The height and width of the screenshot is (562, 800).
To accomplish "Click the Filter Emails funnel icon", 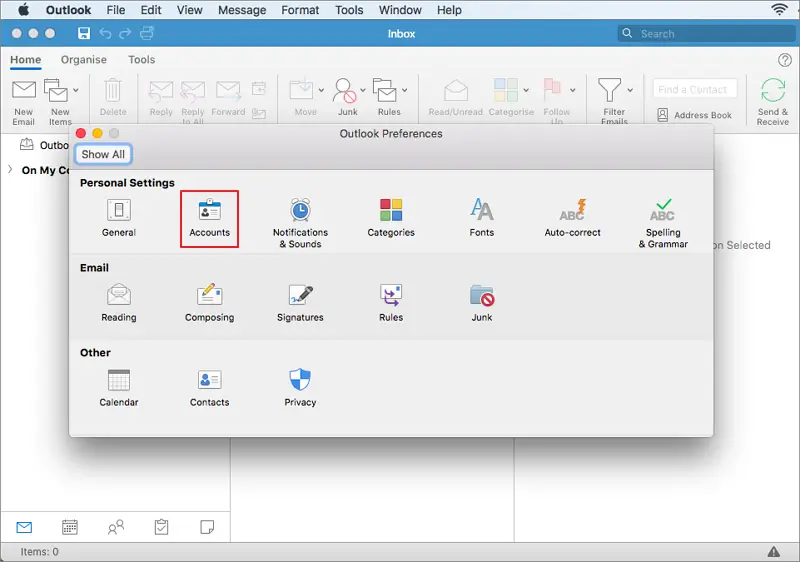I will [x=610, y=90].
